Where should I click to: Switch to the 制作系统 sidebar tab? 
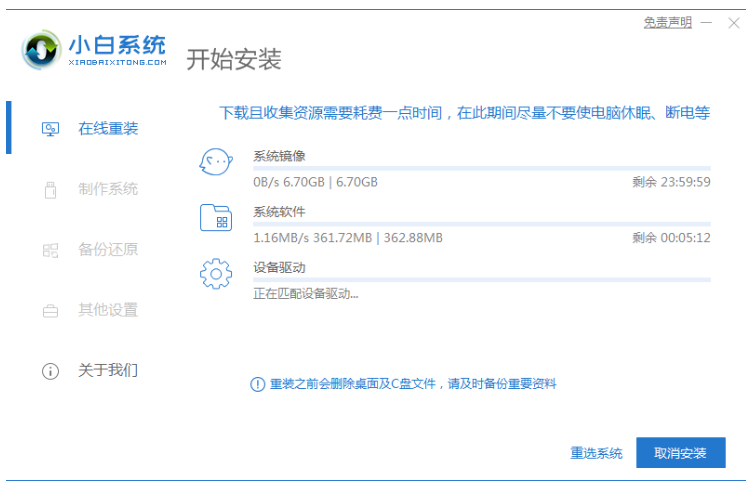coord(108,189)
